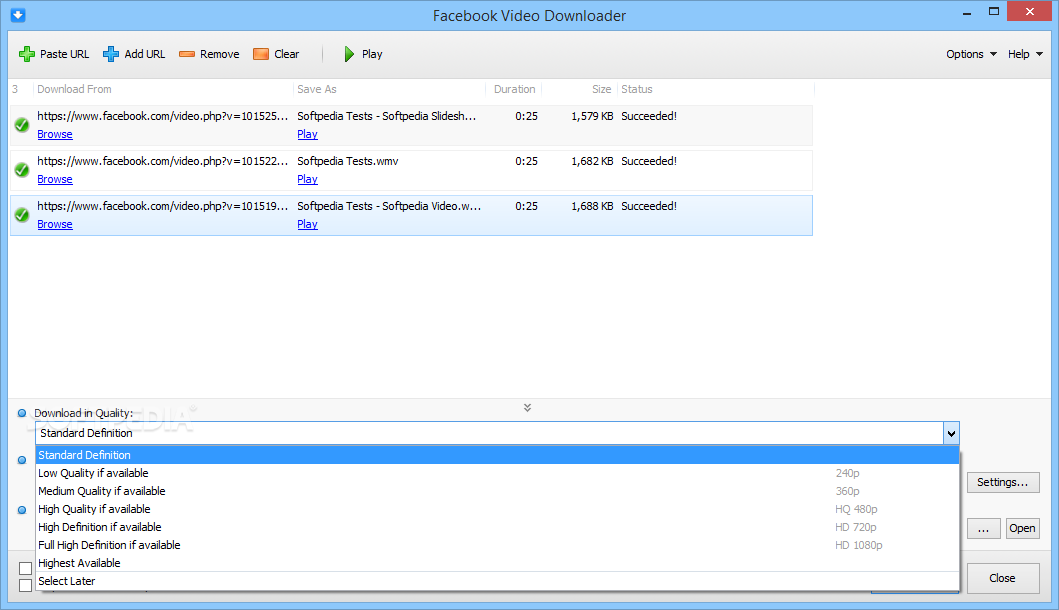Click Browse link for the v=101525 video
Image resolution: width=1059 pixels, height=610 pixels.
pos(55,134)
